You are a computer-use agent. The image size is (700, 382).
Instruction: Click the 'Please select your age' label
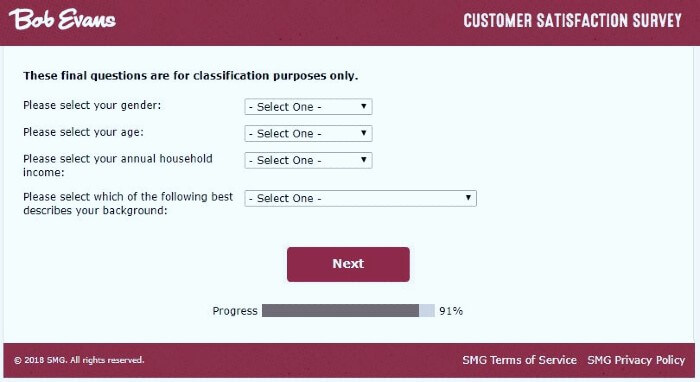tap(83, 133)
